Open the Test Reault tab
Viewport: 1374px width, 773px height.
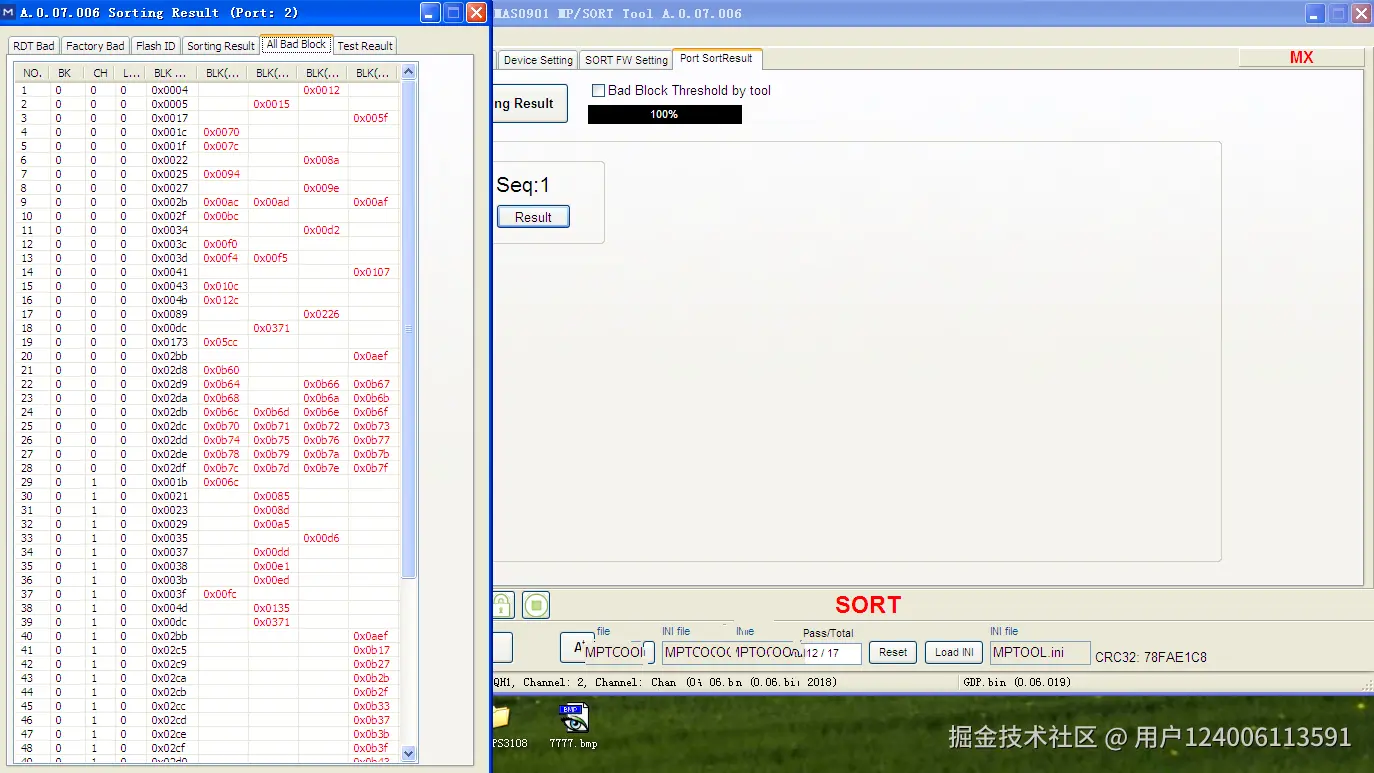[364, 45]
